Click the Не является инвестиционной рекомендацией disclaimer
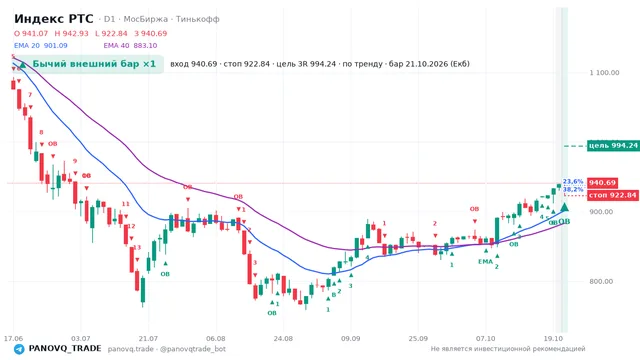Image resolution: width=640 pixels, height=360 pixels. tap(508, 349)
